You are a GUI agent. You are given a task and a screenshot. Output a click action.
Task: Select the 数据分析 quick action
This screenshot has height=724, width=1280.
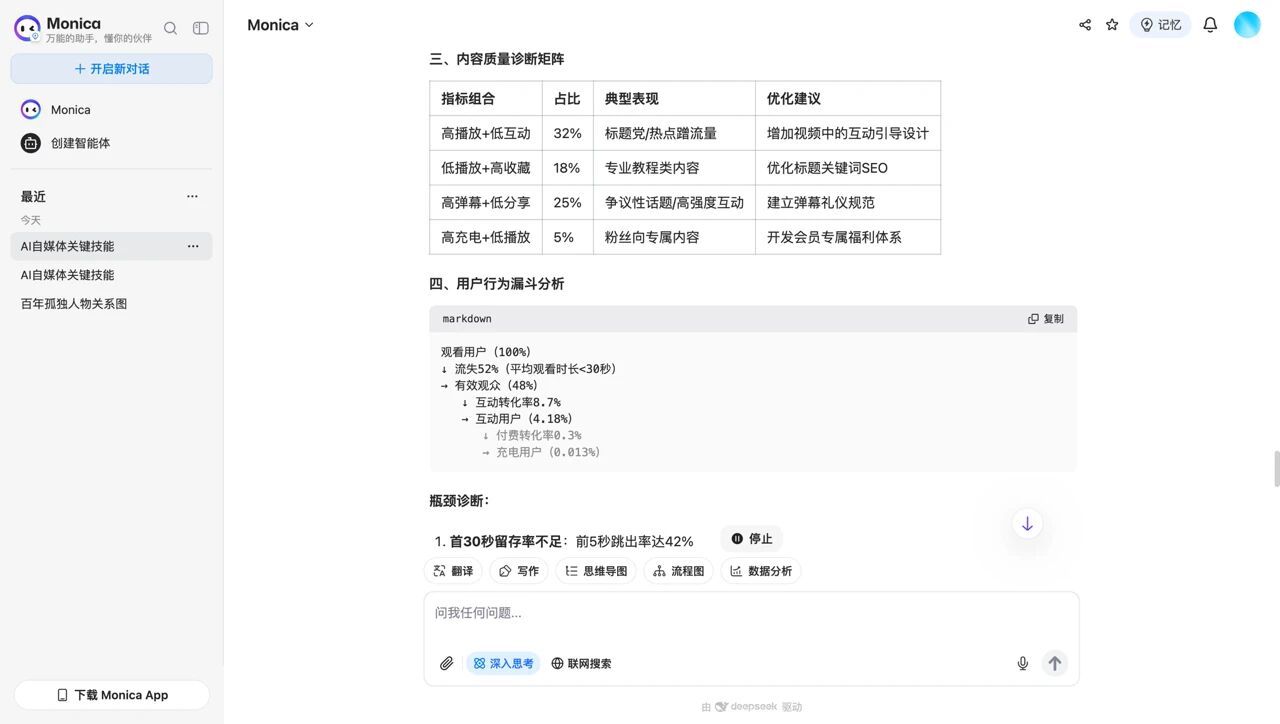(x=760, y=571)
